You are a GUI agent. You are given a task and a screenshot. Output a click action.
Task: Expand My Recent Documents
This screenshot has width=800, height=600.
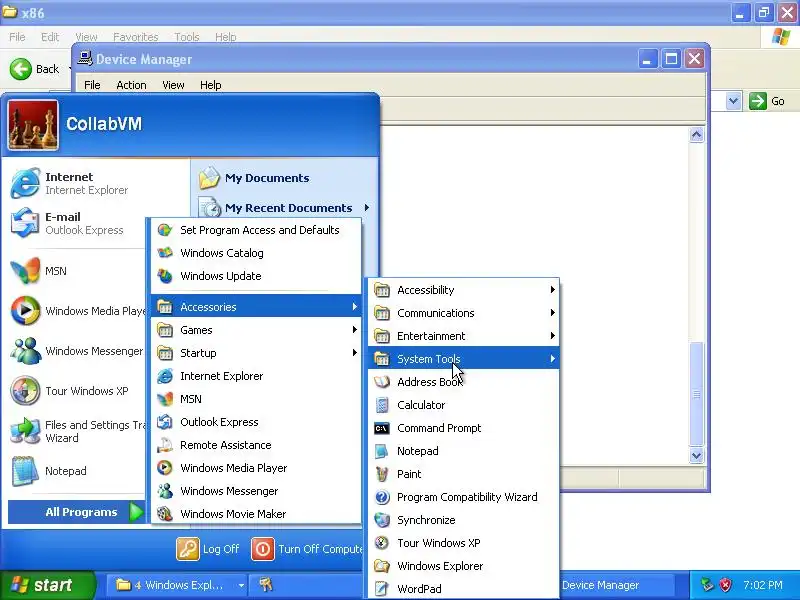coord(286,208)
